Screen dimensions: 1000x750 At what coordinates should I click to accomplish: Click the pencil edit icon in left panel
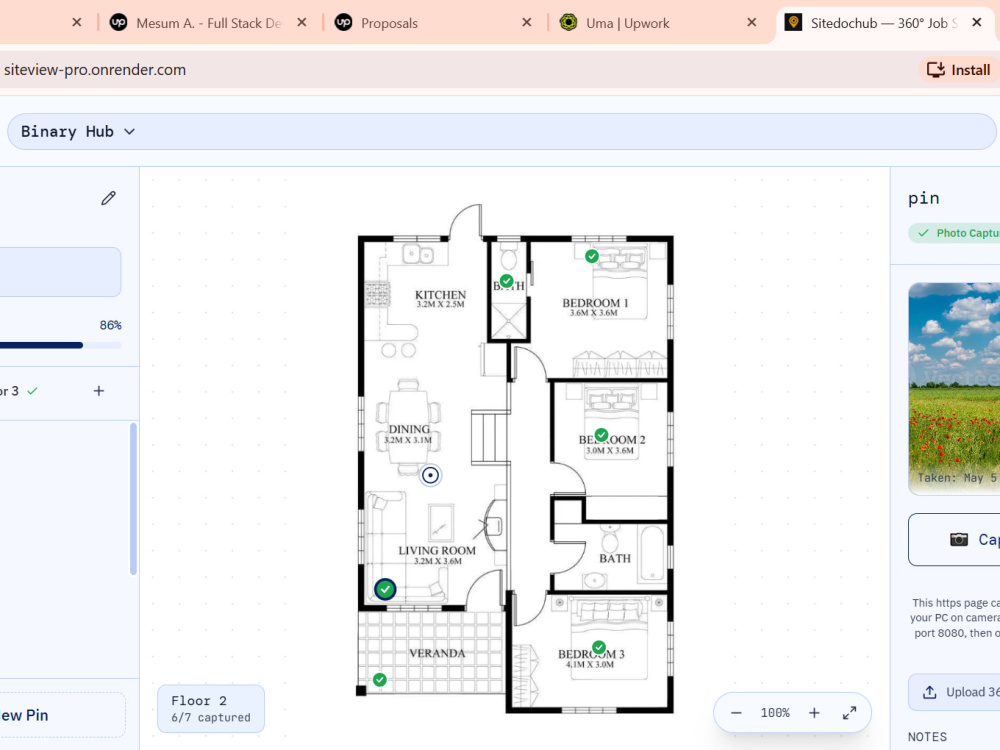tap(108, 198)
